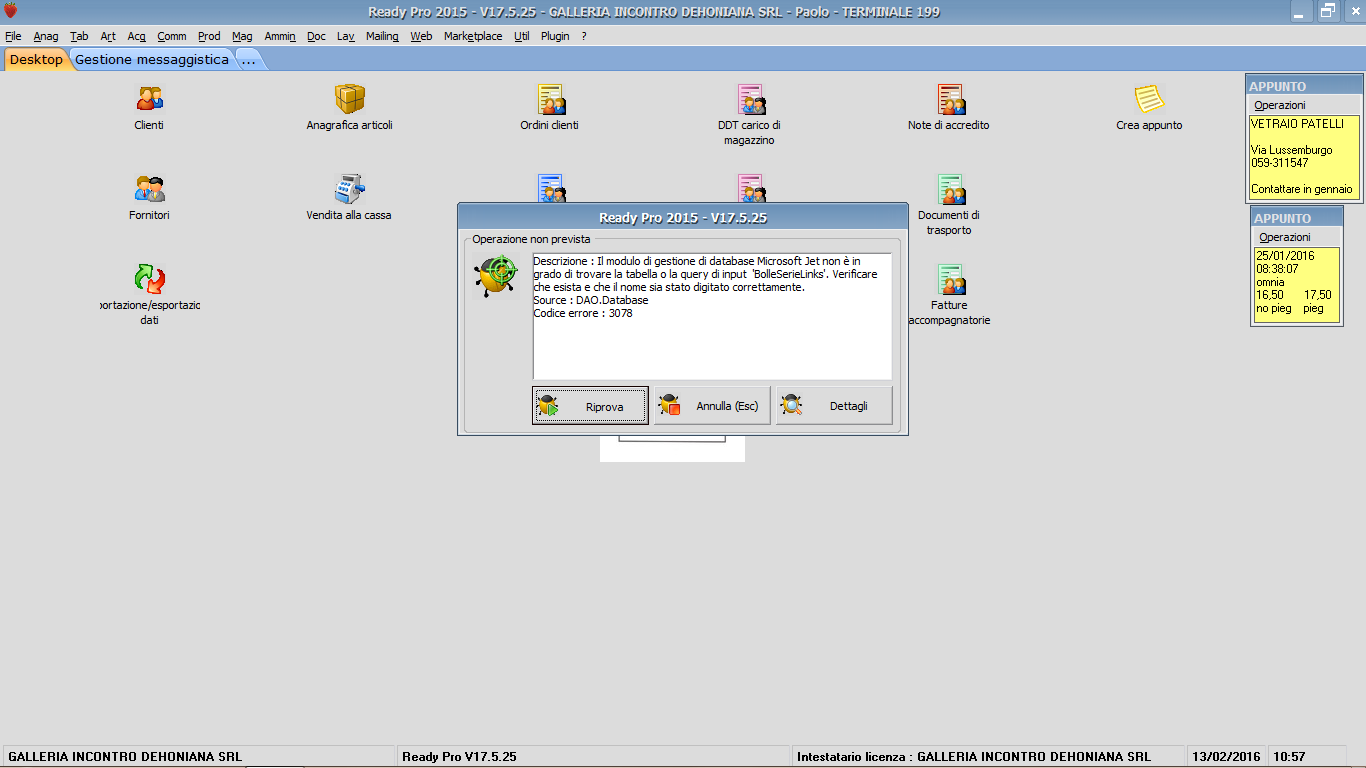Click the 13/02/2016 date in status bar

[1227, 757]
